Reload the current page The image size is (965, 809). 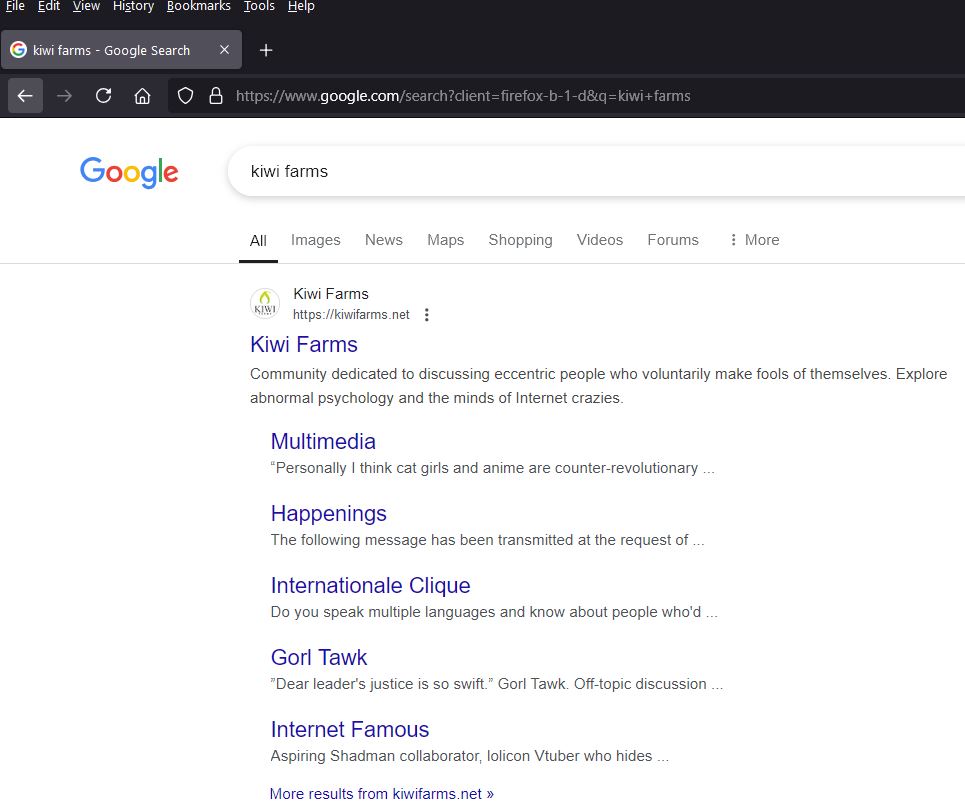click(x=103, y=96)
